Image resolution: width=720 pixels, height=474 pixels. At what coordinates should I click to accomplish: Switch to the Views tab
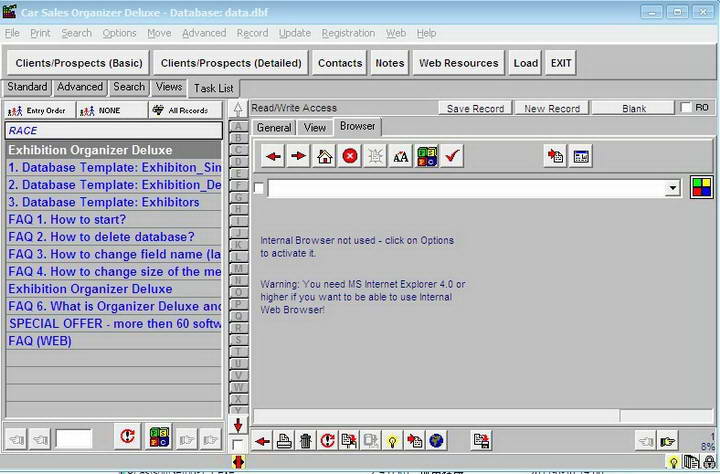(169, 87)
